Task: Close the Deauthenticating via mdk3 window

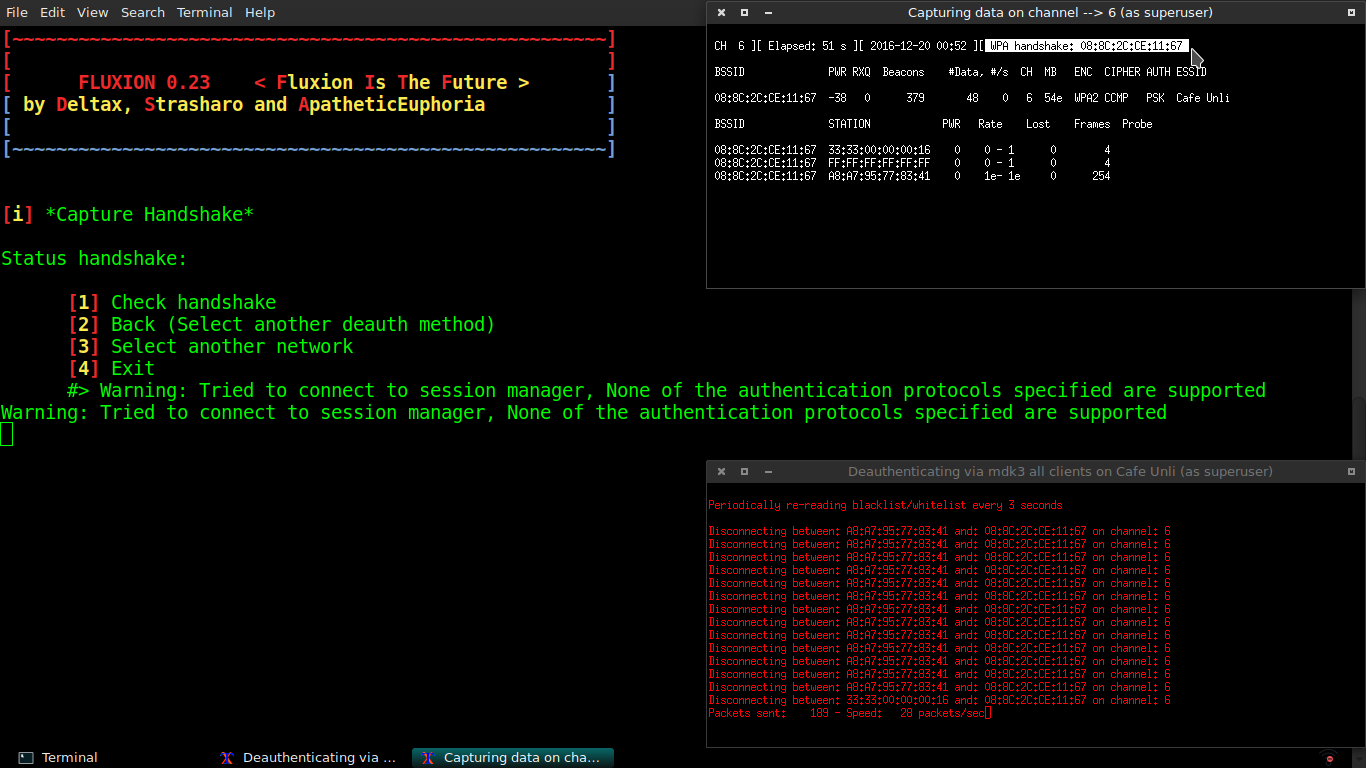Action: (x=720, y=471)
